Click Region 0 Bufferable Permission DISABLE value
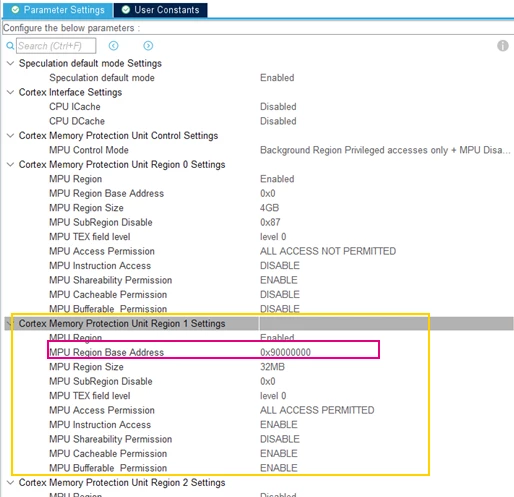The image size is (514, 497). click(x=280, y=309)
